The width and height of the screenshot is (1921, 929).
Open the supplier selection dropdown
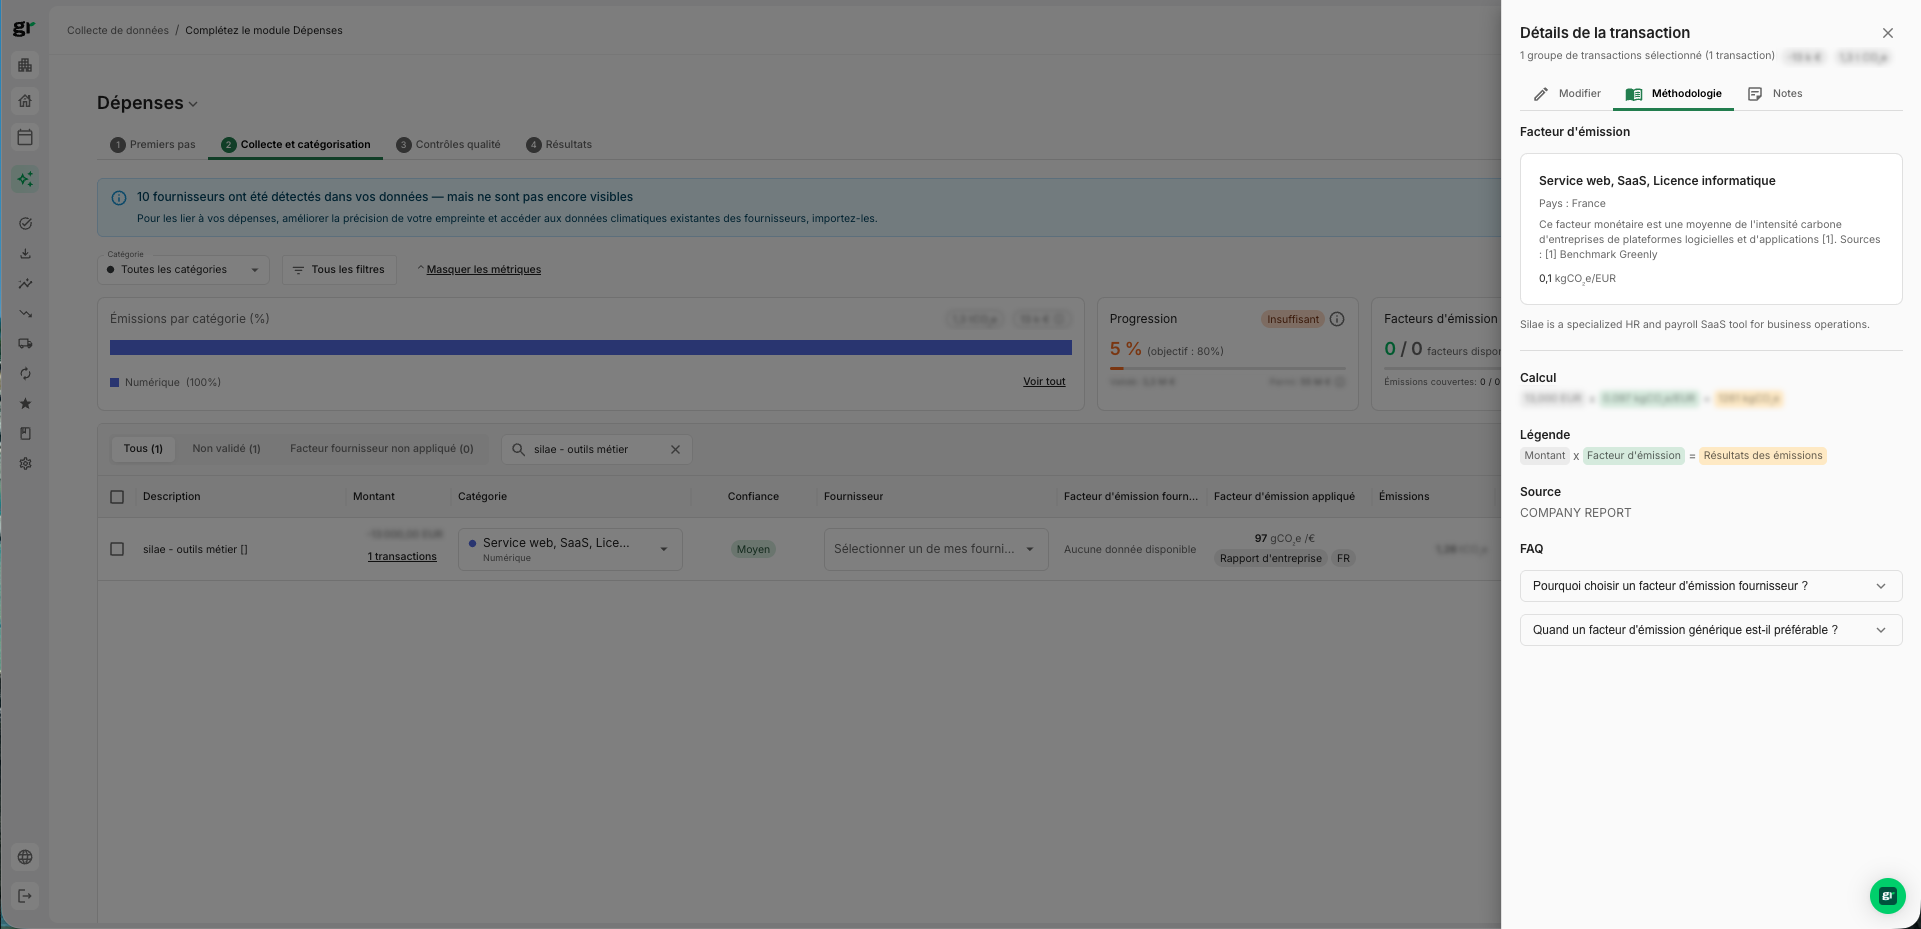[936, 549]
